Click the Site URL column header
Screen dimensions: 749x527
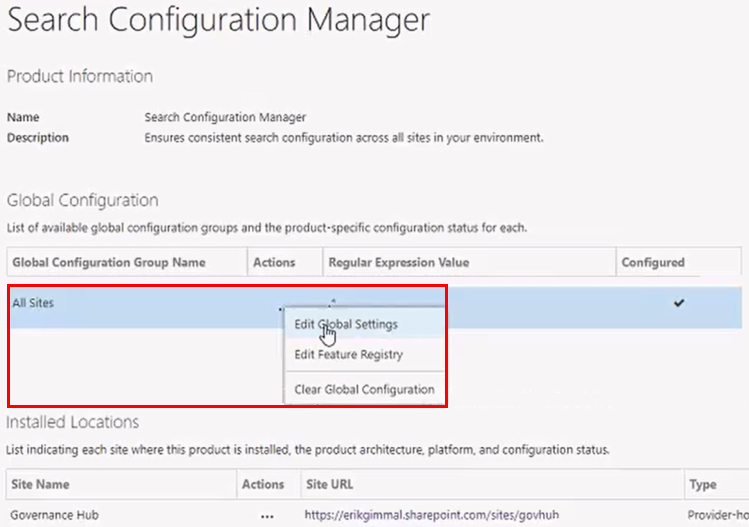(331, 484)
